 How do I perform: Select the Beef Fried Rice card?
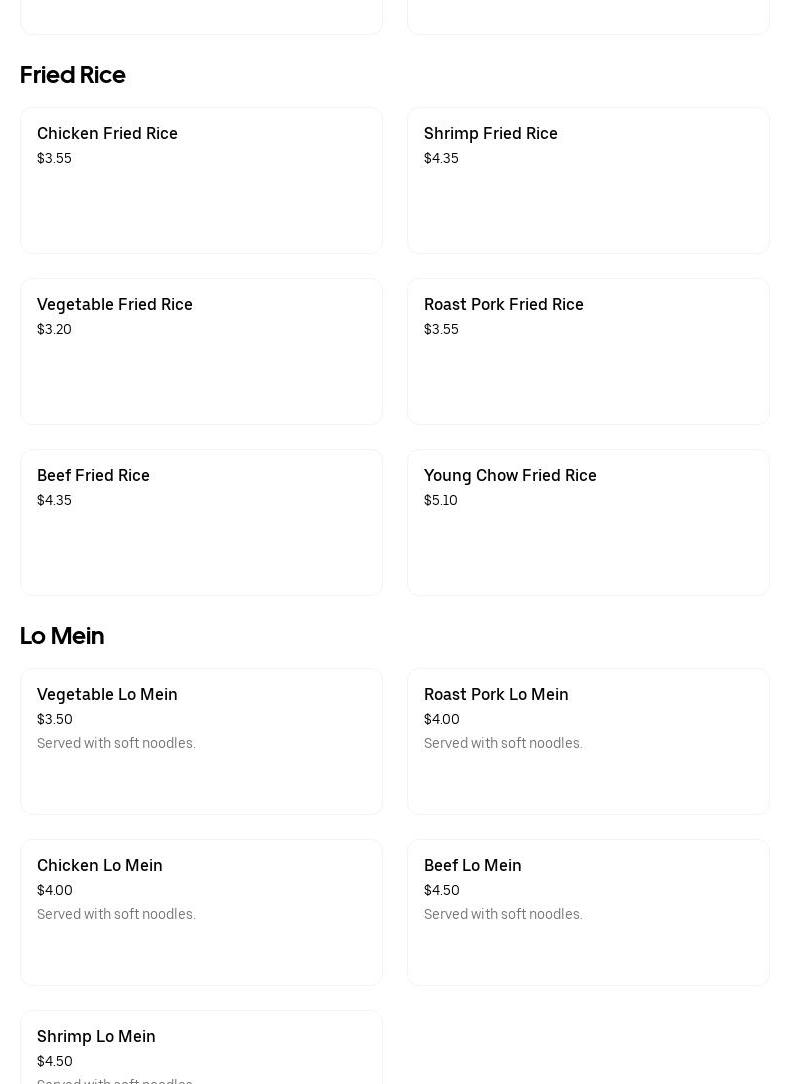[x=201, y=523]
